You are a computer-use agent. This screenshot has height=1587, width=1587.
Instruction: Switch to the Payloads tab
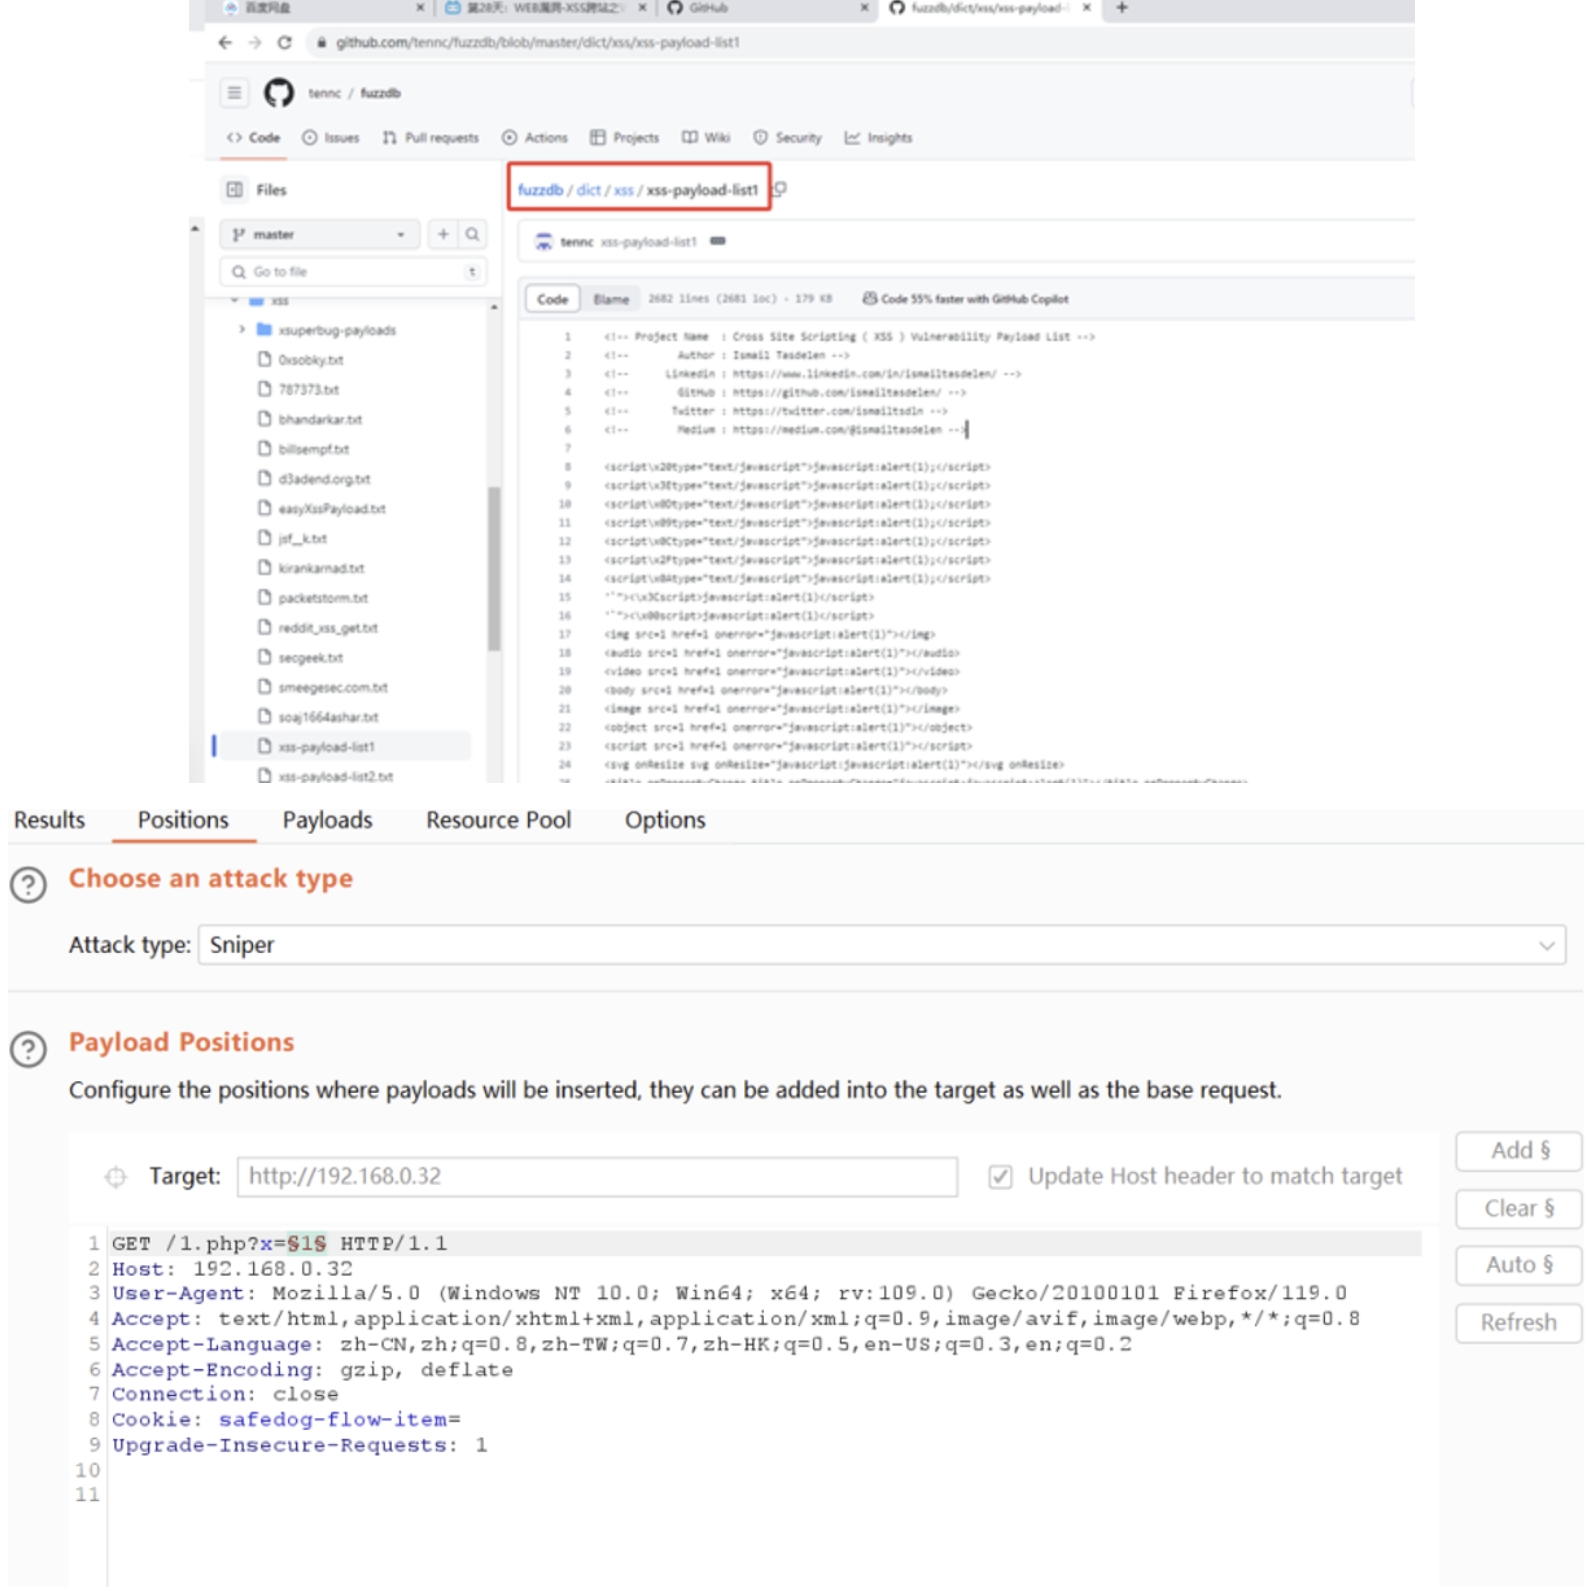(x=328, y=820)
